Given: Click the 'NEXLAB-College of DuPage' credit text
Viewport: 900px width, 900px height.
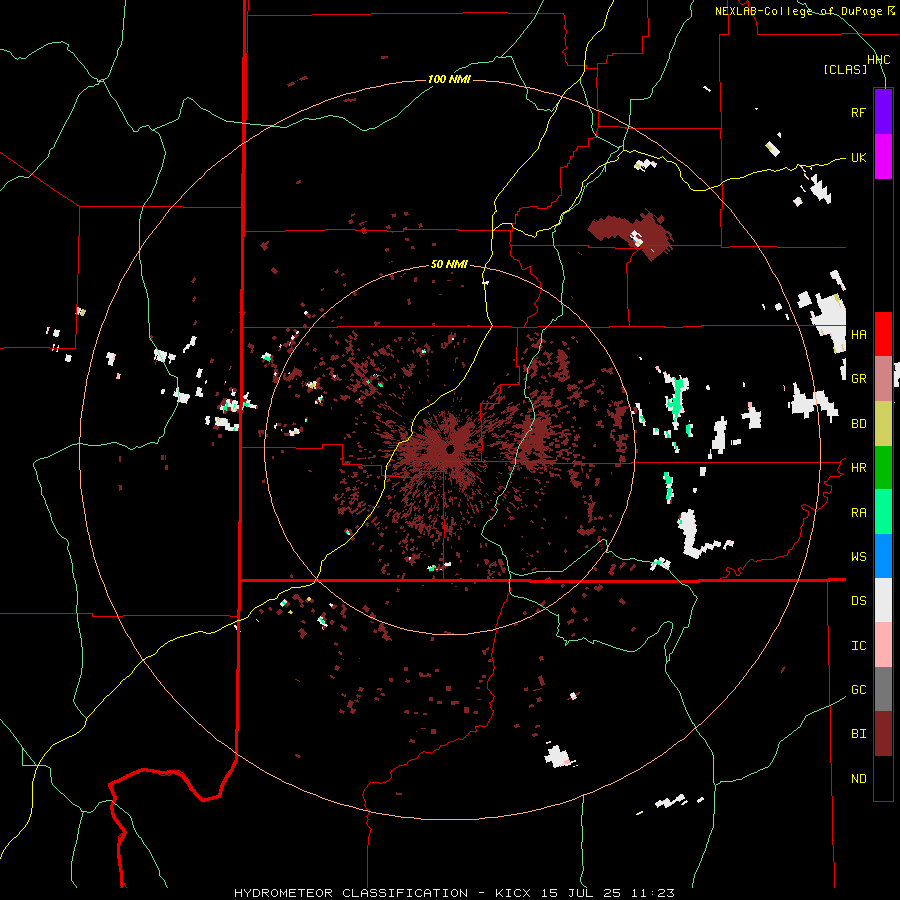Looking at the screenshot, I should 798,11.
